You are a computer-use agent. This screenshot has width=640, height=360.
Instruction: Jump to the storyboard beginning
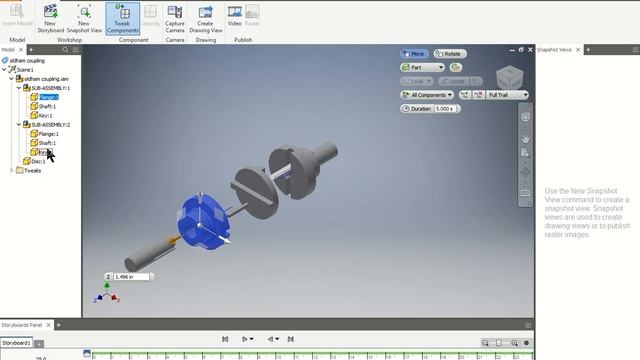[225, 339]
